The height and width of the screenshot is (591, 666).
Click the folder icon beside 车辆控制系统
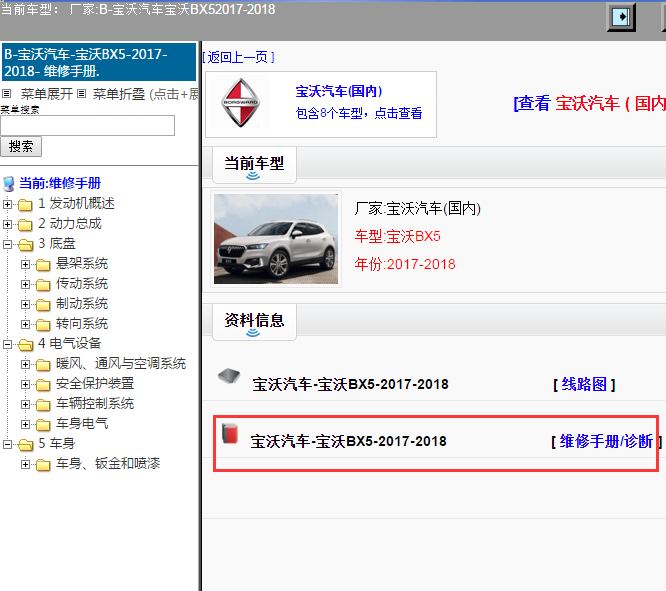43,404
